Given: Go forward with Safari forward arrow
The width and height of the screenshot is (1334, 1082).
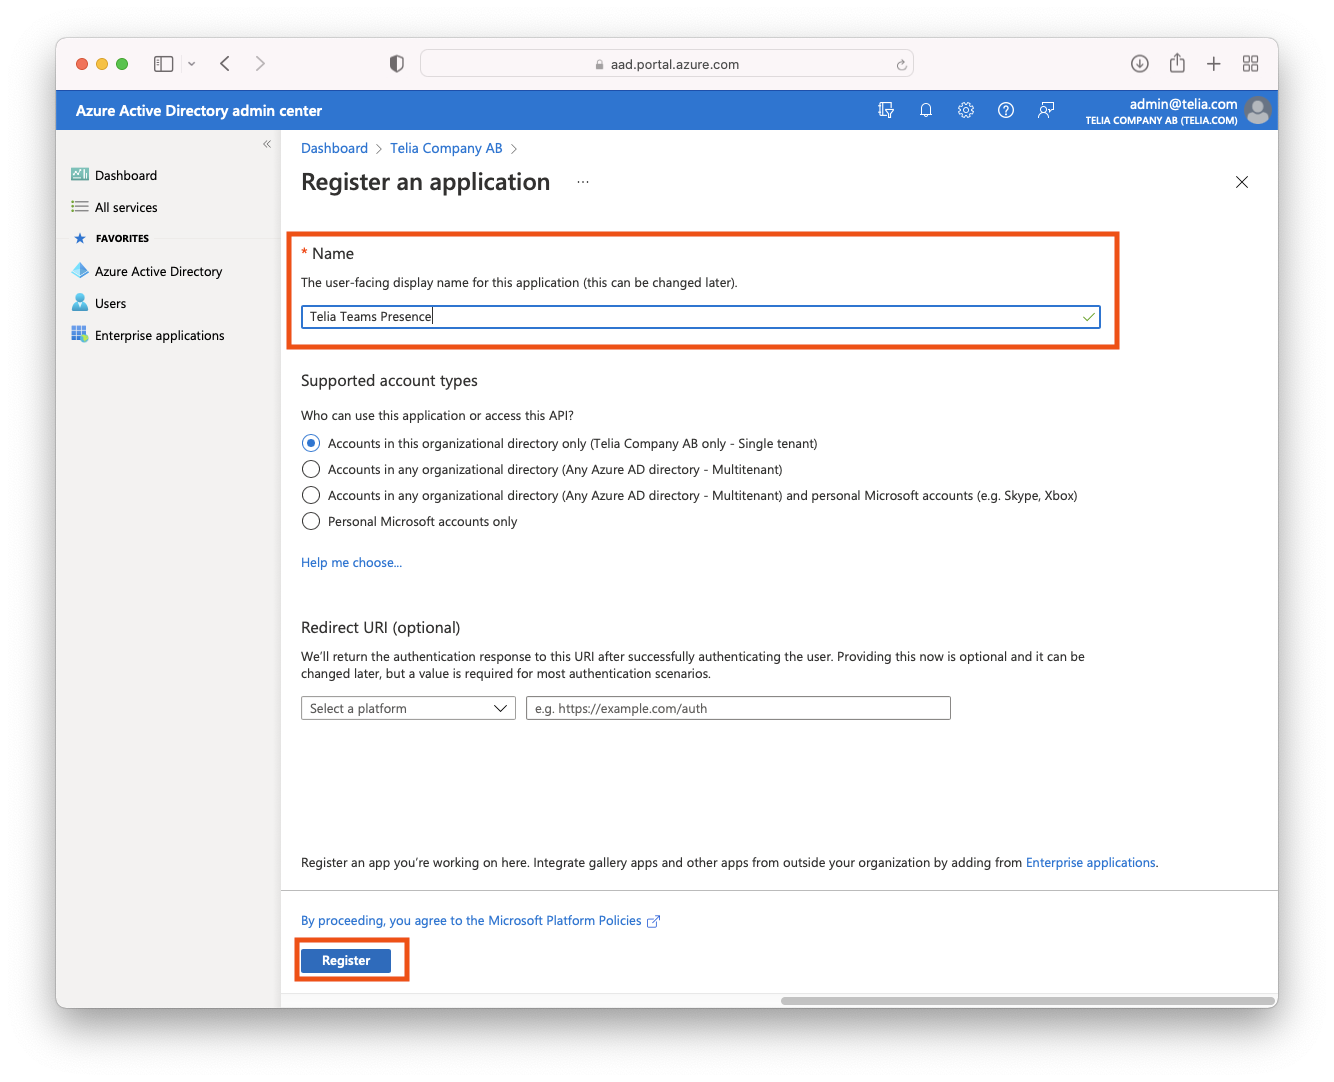Looking at the screenshot, I should tap(260, 64).
